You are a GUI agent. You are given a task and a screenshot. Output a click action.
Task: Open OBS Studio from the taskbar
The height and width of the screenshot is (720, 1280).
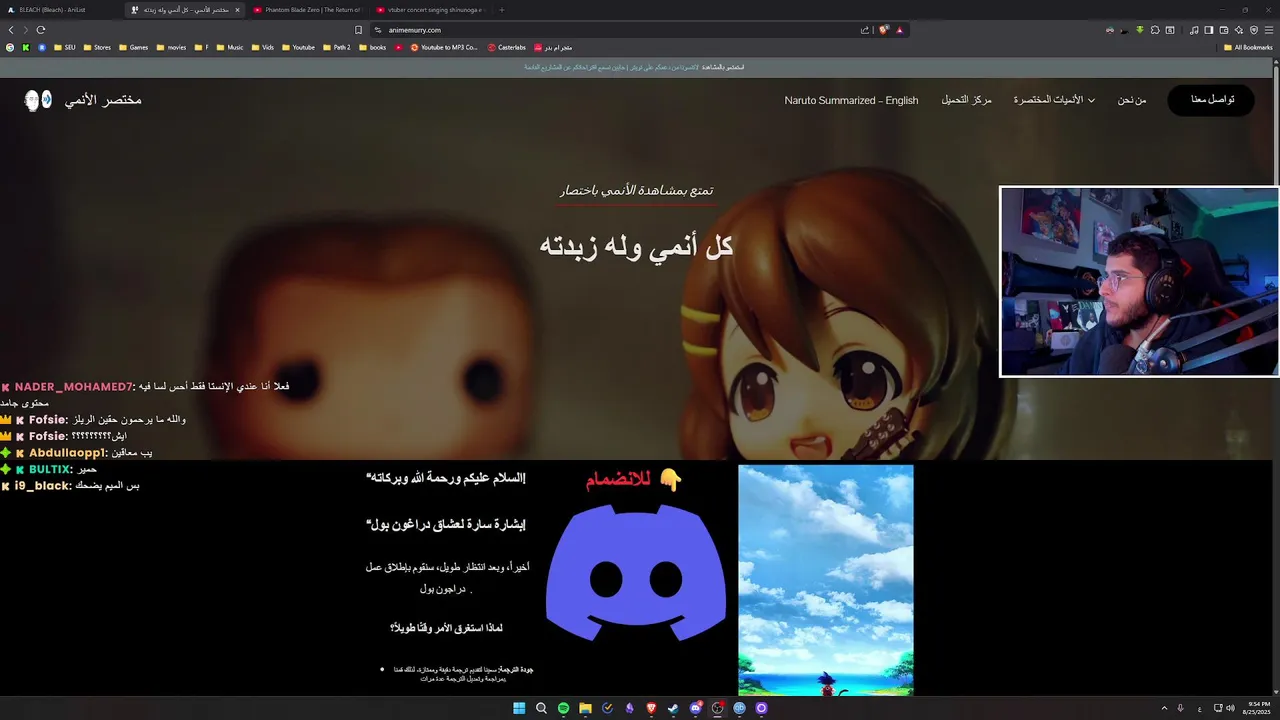(717, 708)
